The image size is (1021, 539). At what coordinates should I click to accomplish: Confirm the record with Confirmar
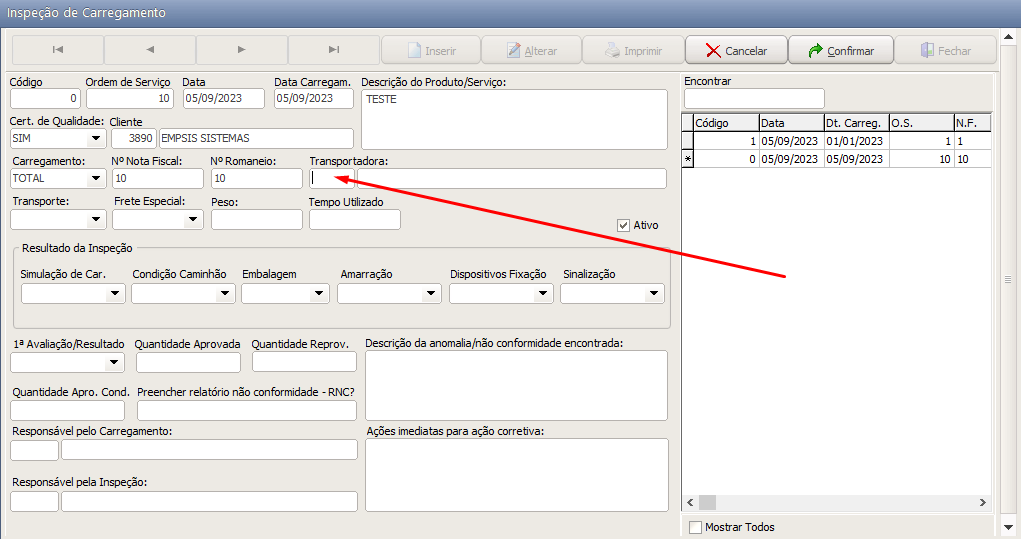841,51
